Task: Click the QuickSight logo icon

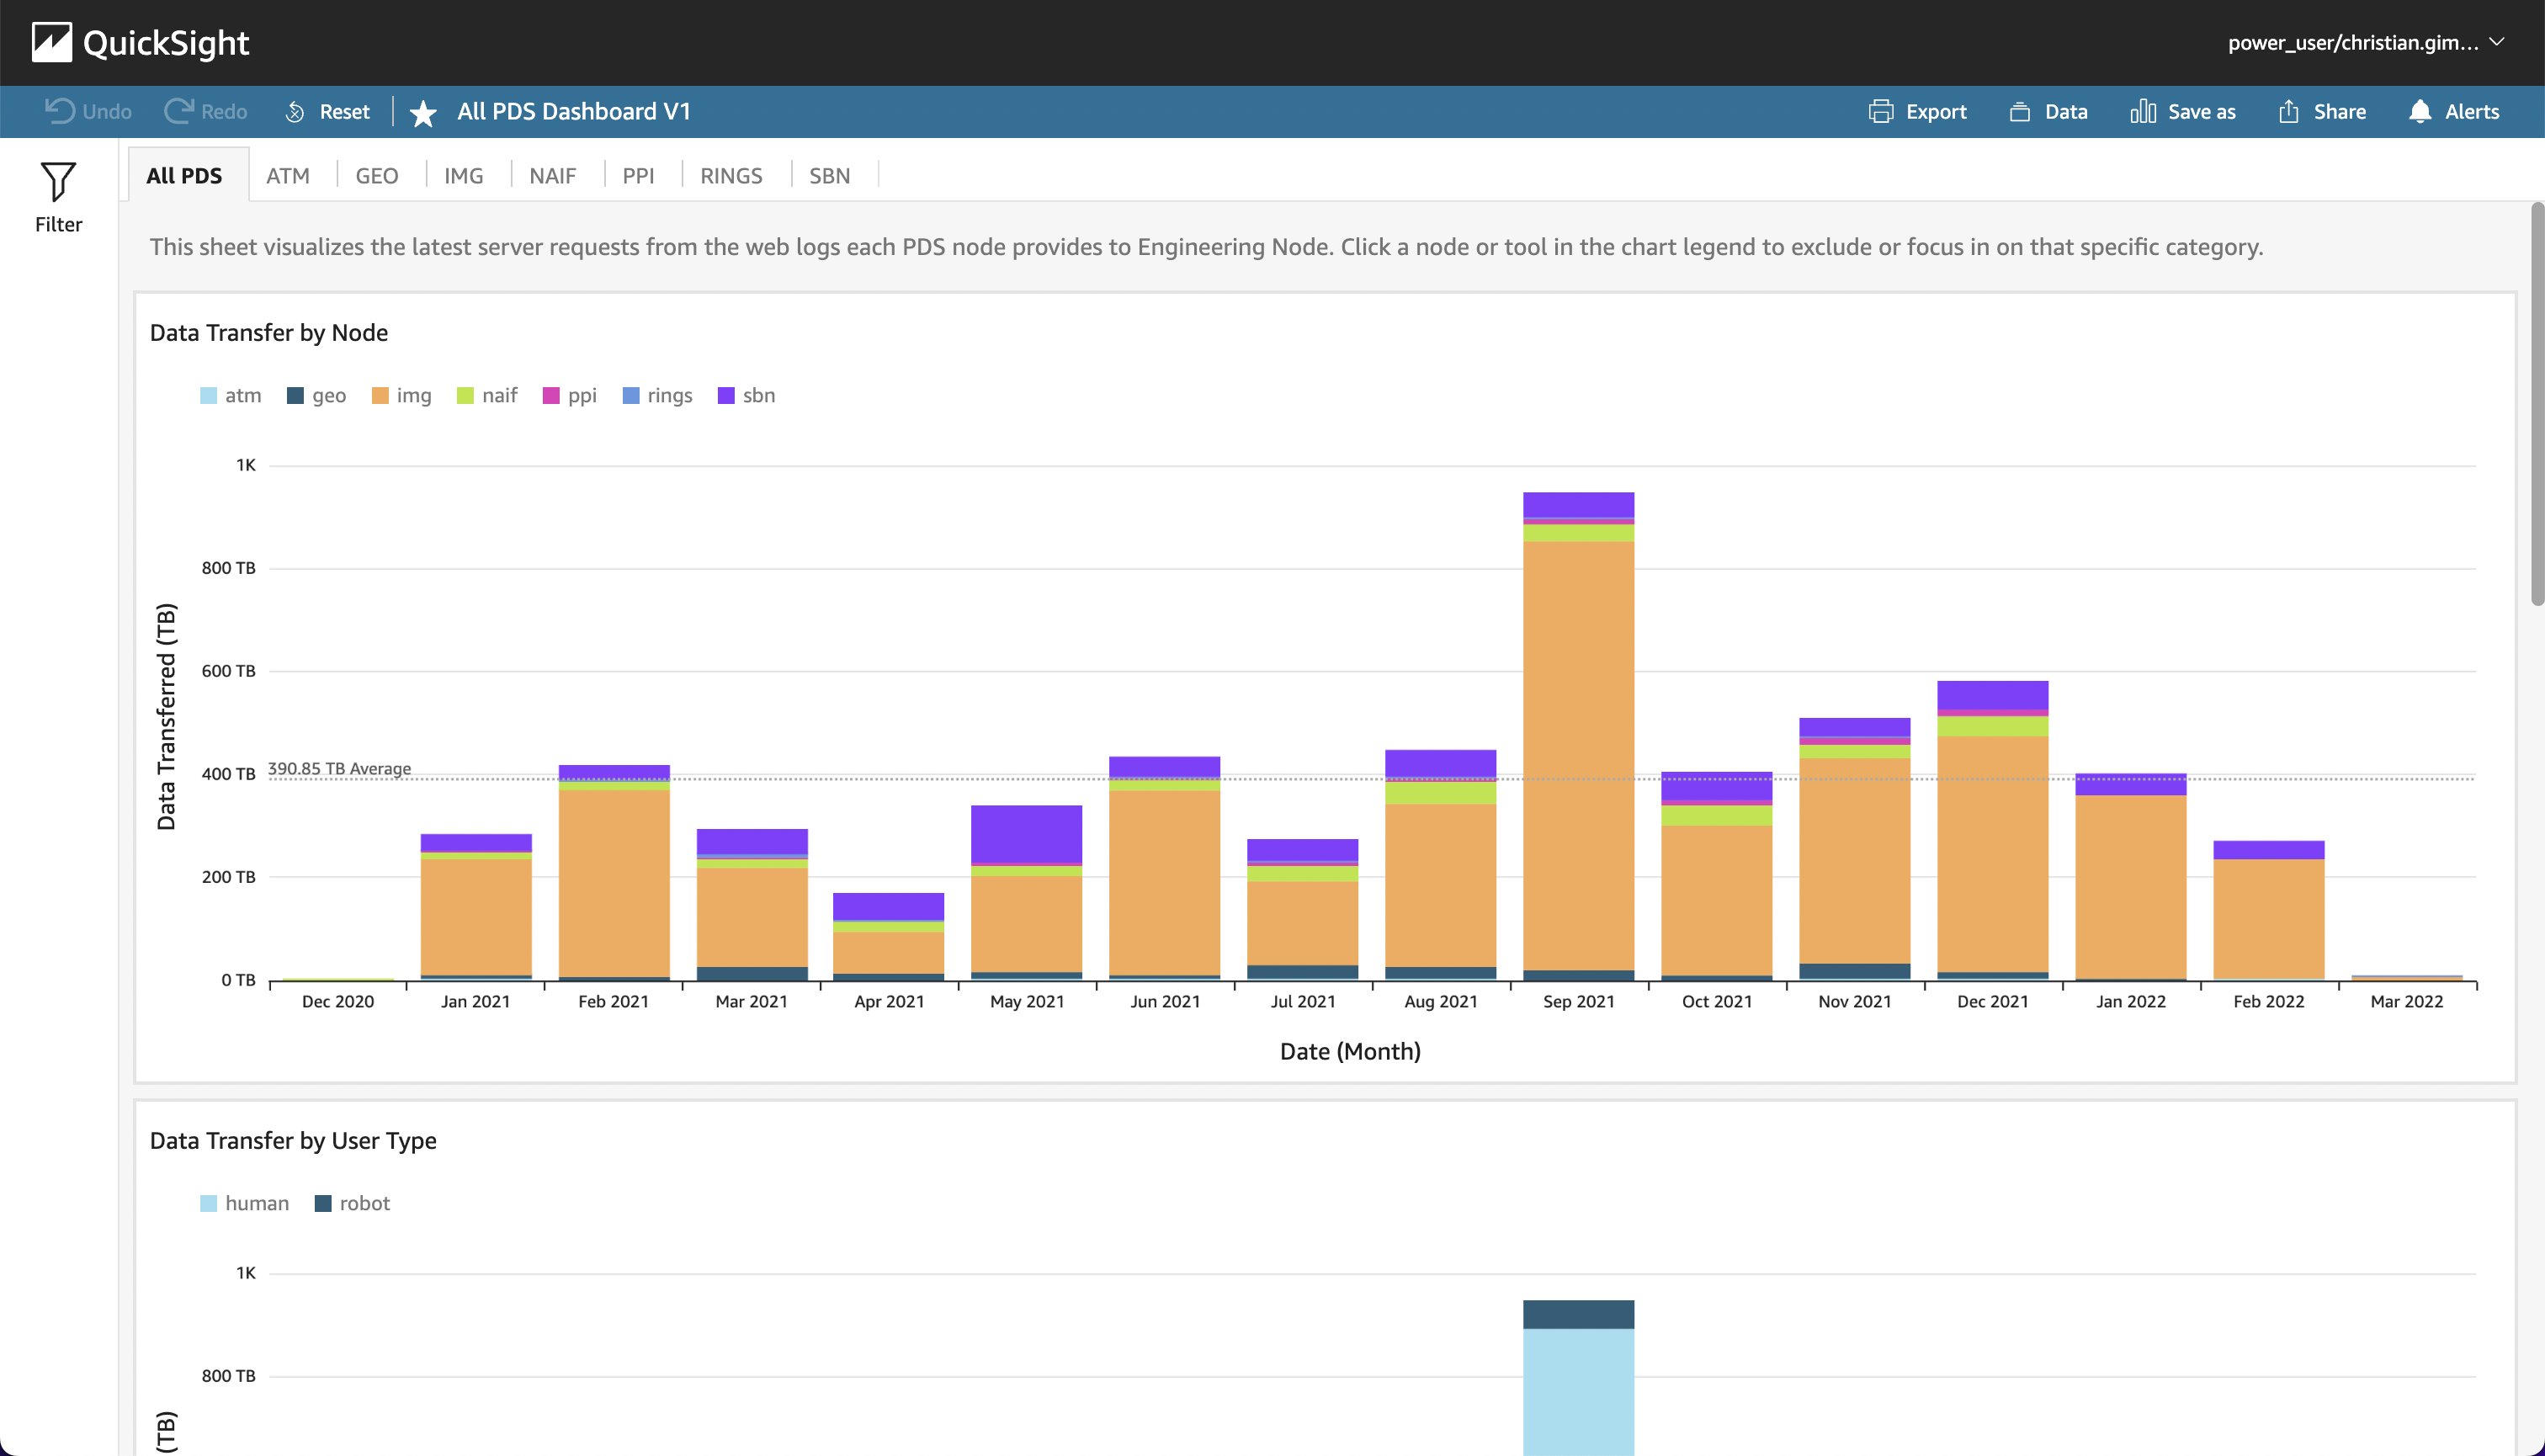Action: [x=52, y=42]
